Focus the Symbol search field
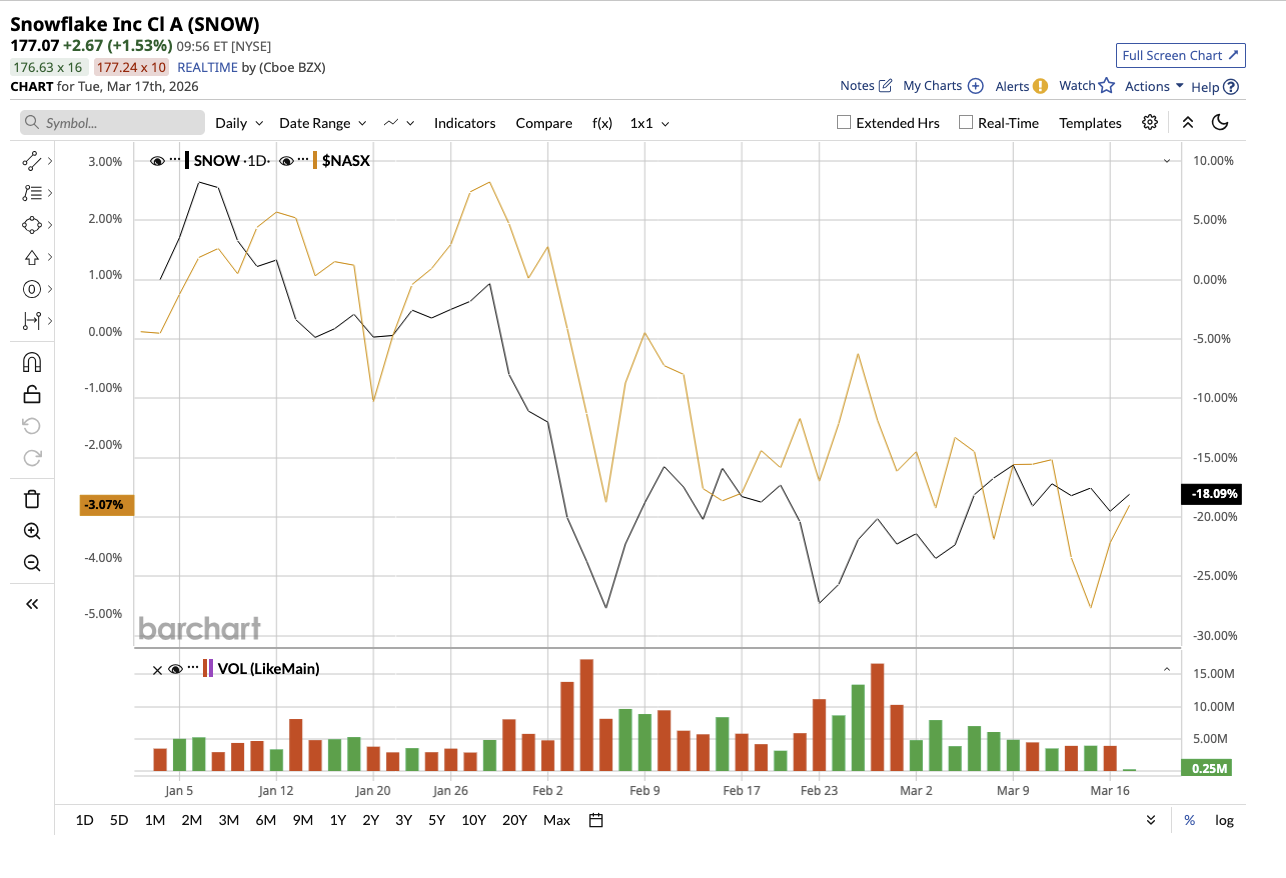The width and height of the screenshot is (1286, 878). [x=112, y=122]
